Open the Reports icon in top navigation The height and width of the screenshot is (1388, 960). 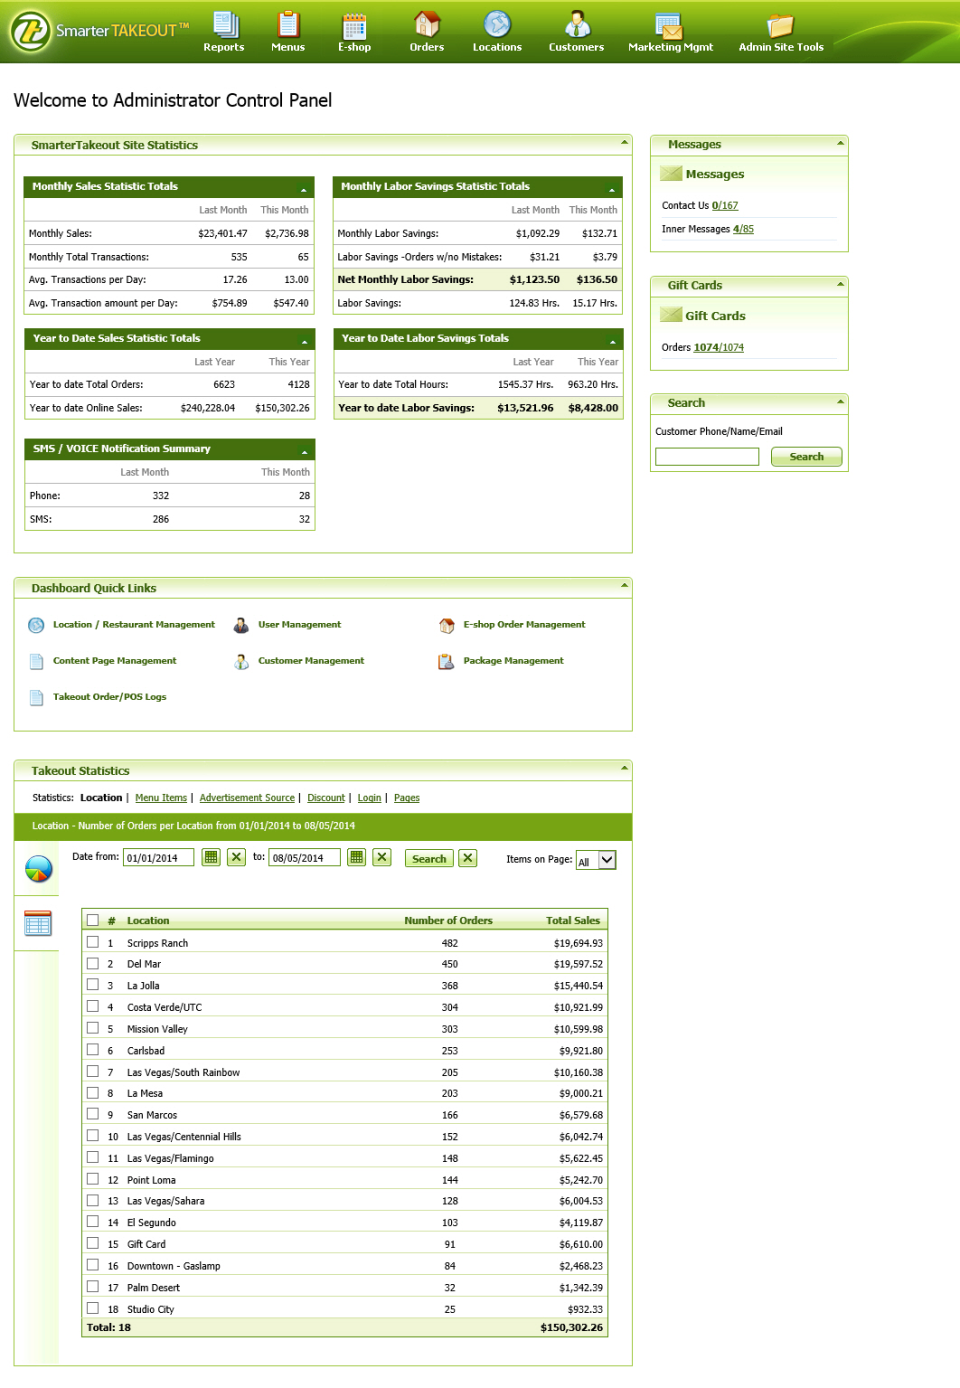click(x=225, y=24)
